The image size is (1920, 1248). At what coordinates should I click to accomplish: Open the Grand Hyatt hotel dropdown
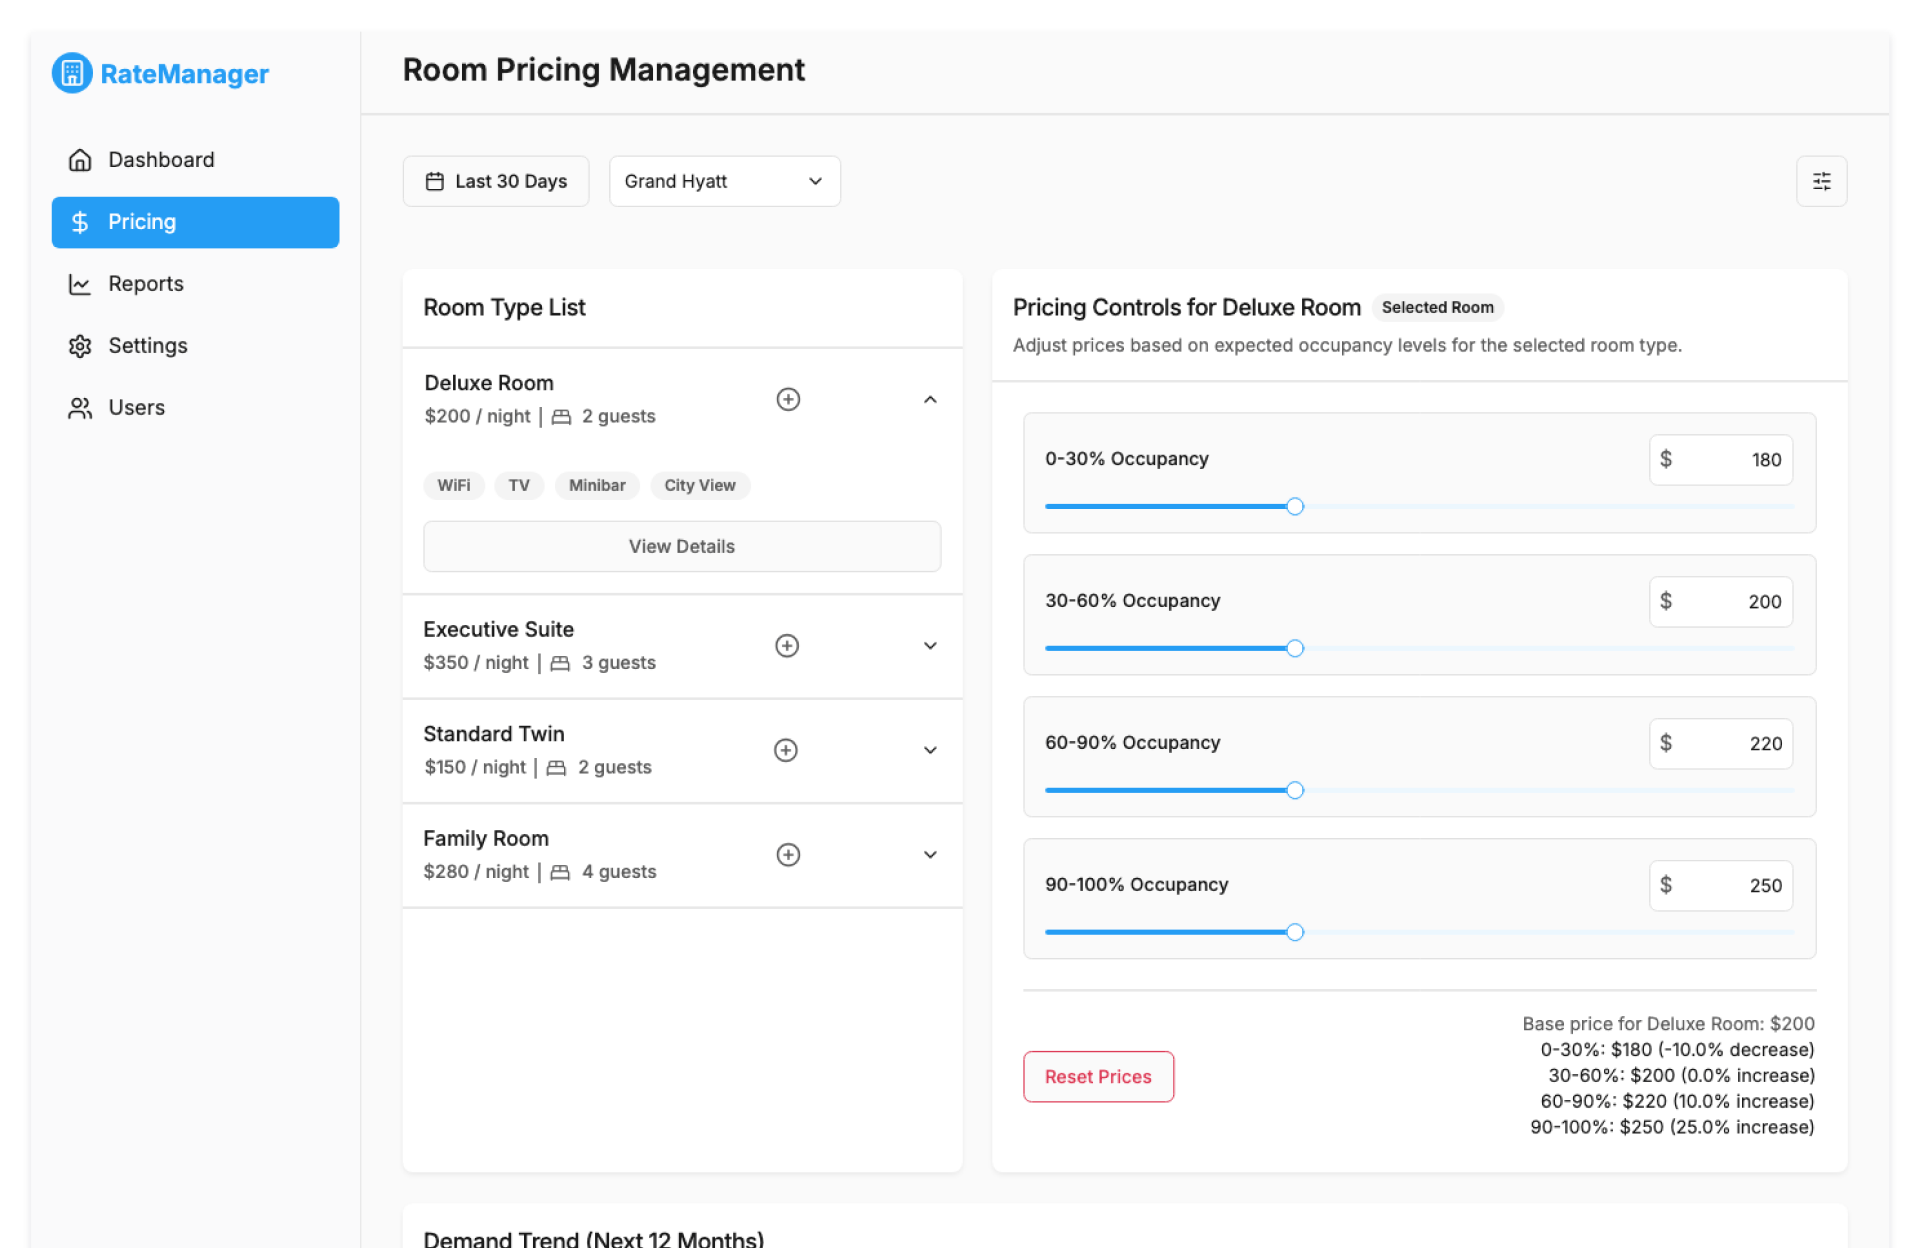[724, 181]
